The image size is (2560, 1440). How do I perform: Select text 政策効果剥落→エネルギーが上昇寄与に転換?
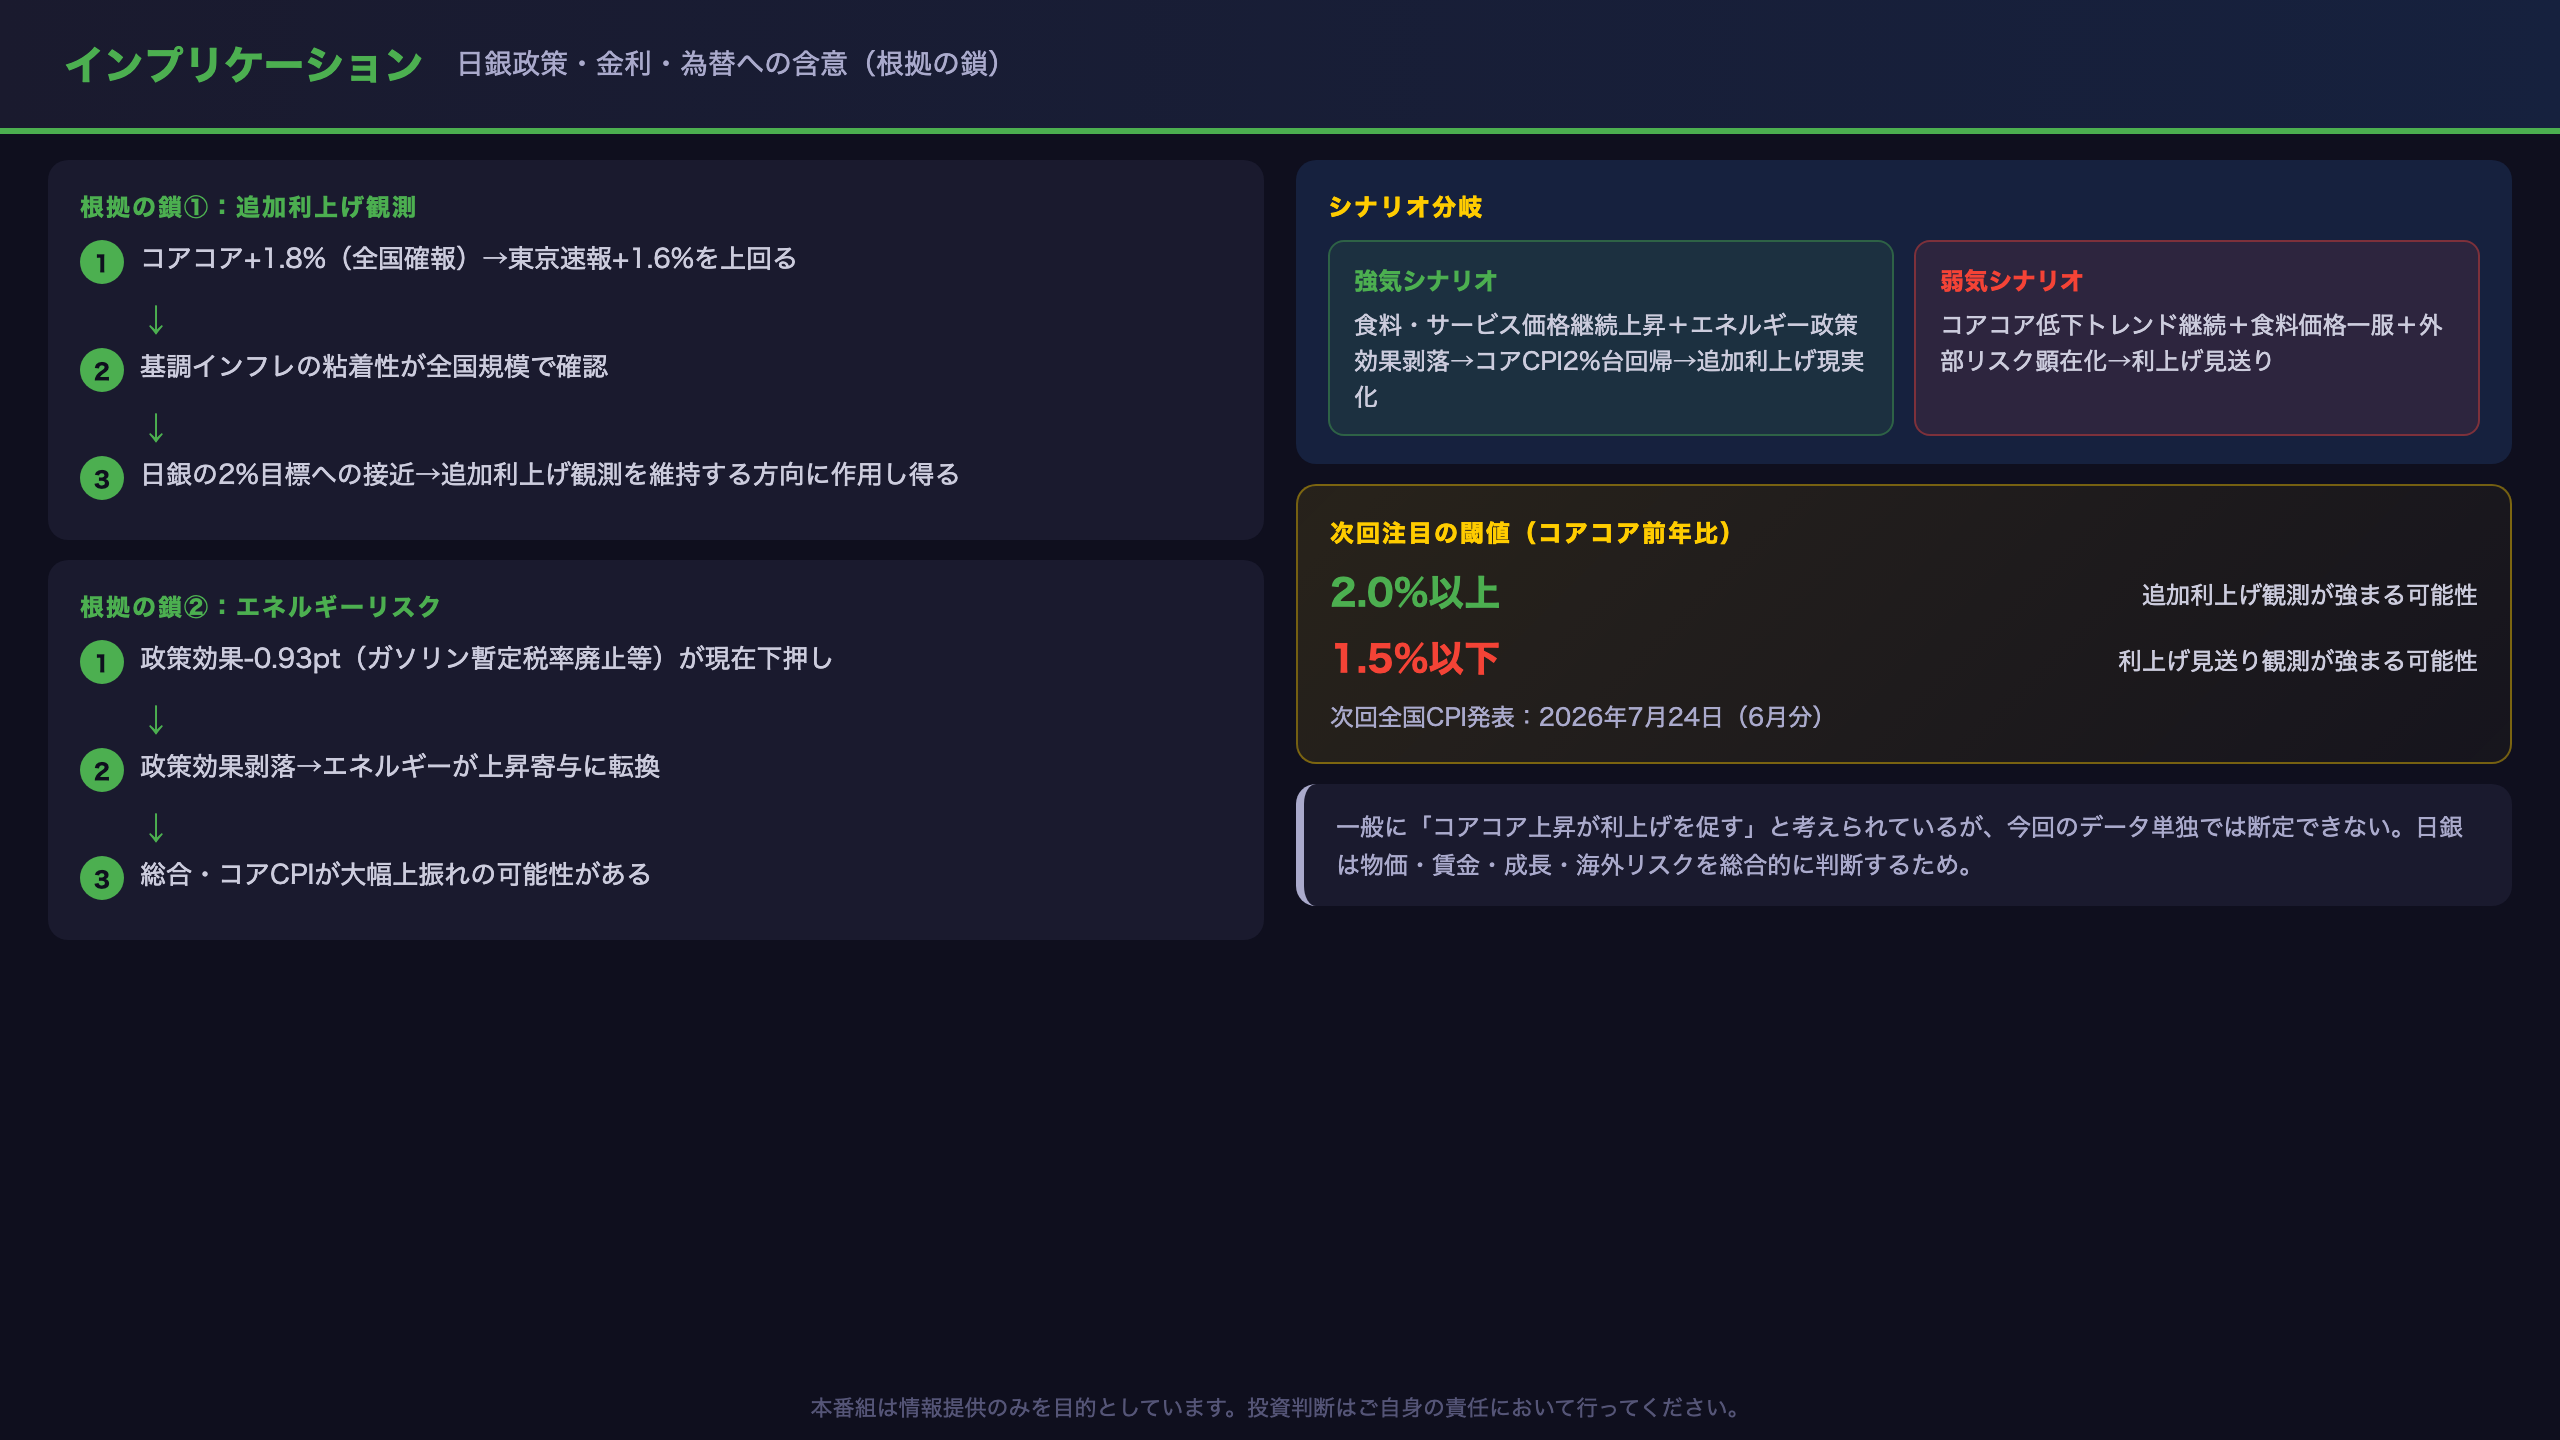(400, 767)
